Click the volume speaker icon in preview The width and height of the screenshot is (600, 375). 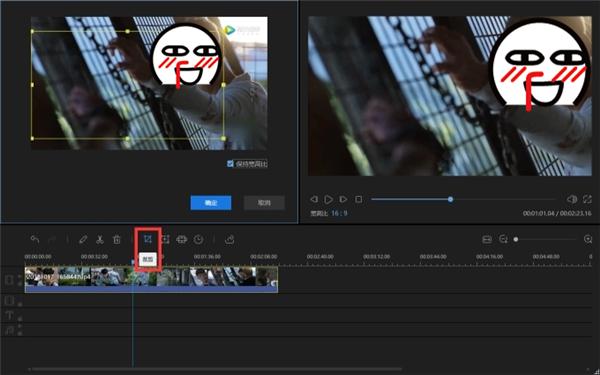click(x=572, y=199)
